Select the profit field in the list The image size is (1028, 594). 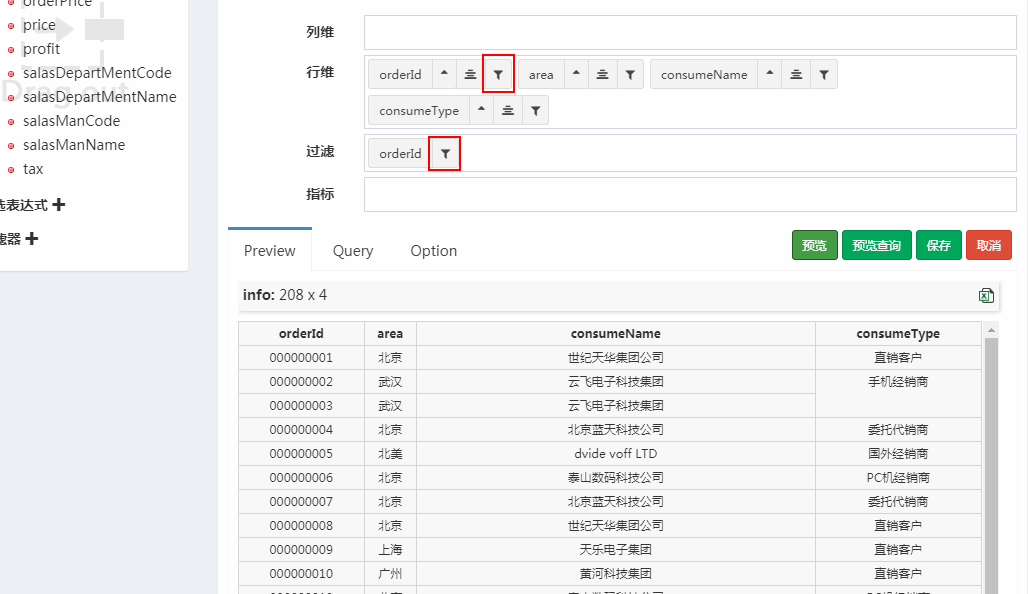(x=41, y=49)
